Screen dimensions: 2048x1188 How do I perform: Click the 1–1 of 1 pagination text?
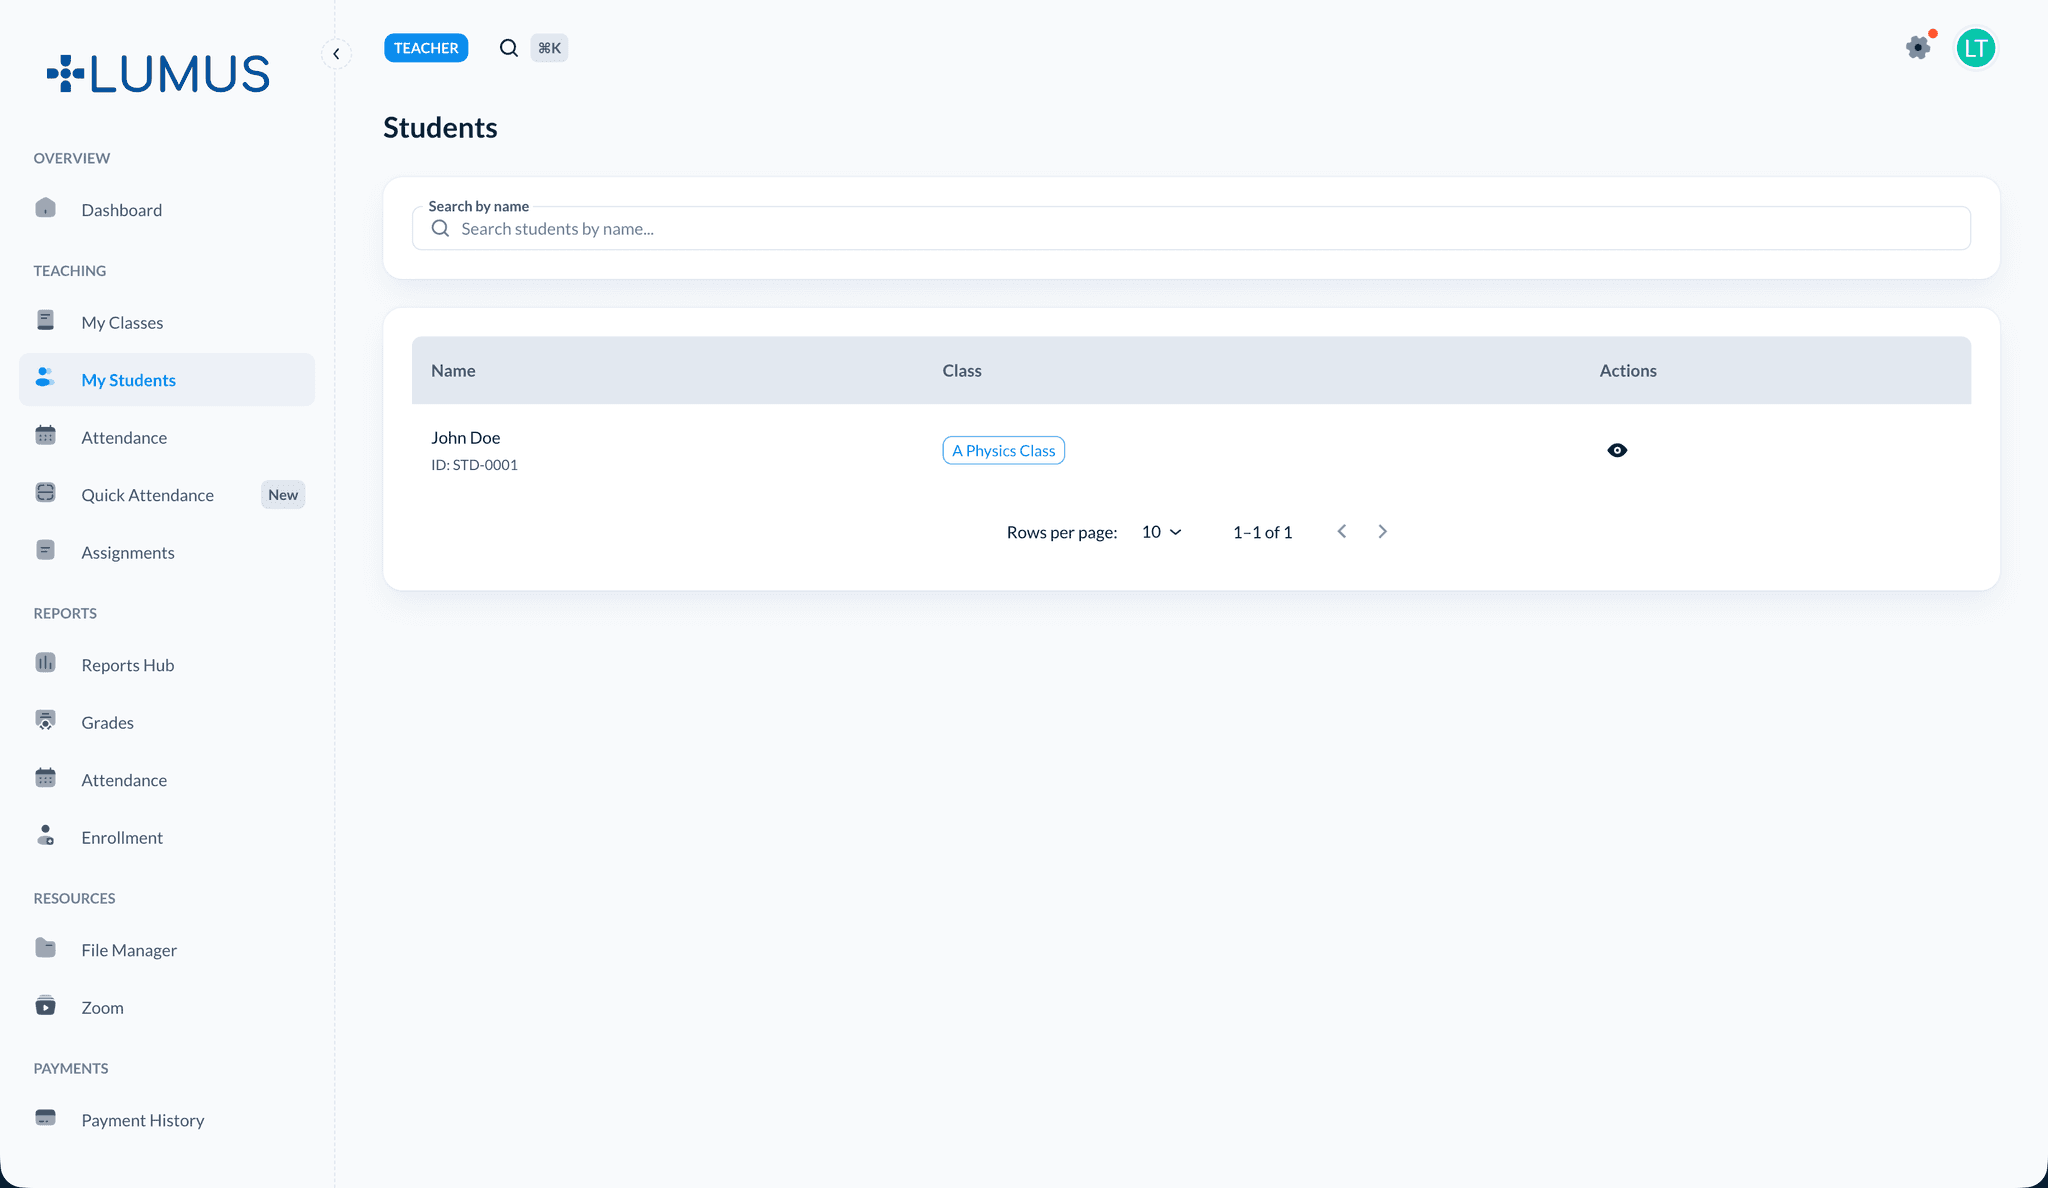coord(1262,533)
